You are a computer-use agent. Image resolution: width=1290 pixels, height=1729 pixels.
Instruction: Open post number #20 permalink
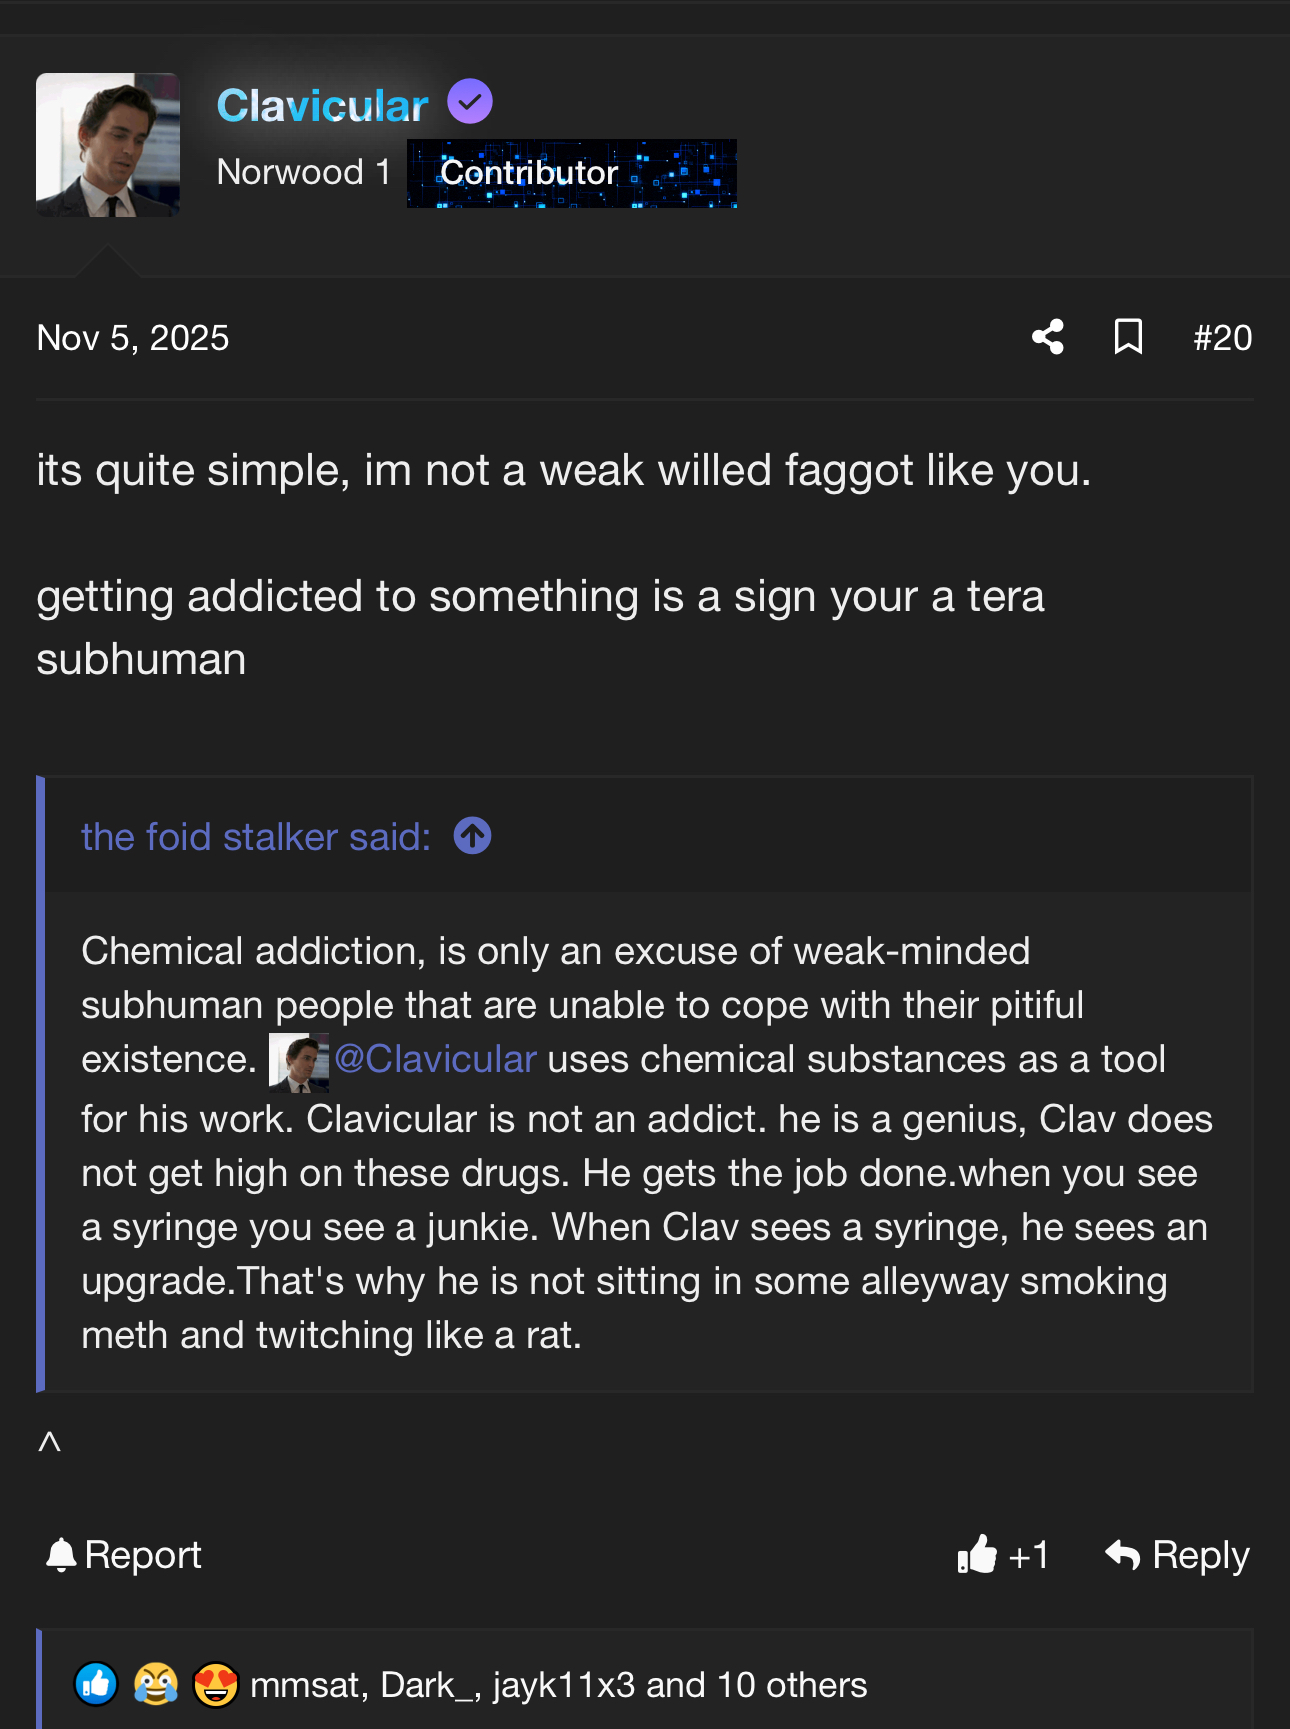[1222, 338]
